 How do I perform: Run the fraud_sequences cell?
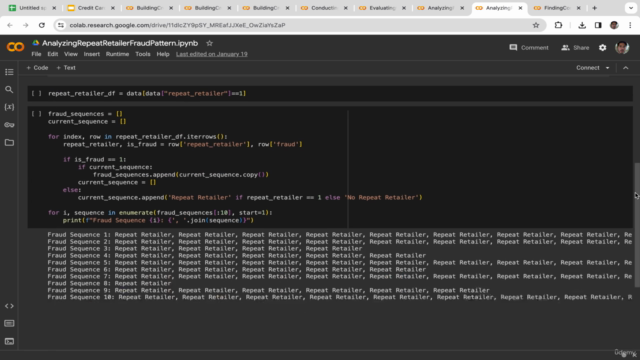coord(36,114)
